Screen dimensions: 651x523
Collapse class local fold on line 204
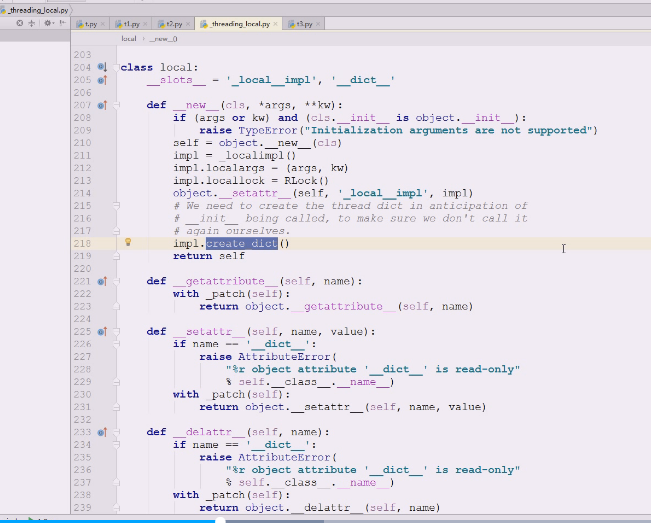[116, 67]
